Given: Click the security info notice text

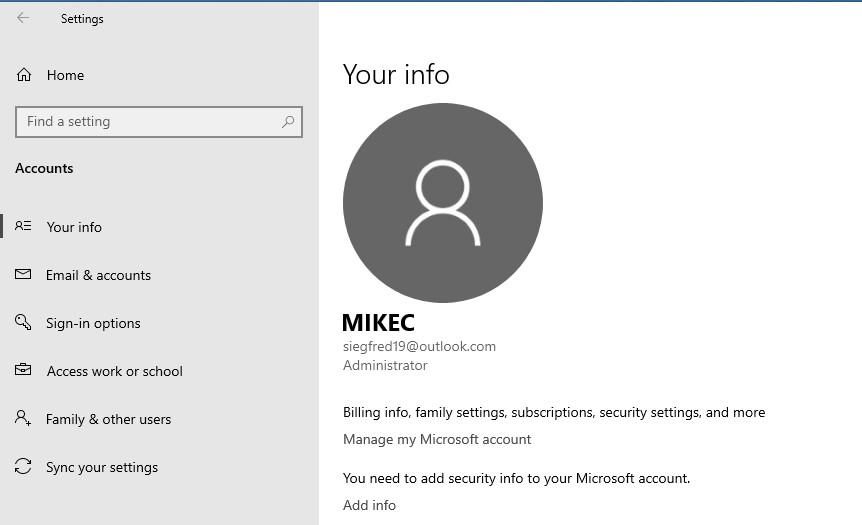Looking at the screenshot, I should click(516, 478).
